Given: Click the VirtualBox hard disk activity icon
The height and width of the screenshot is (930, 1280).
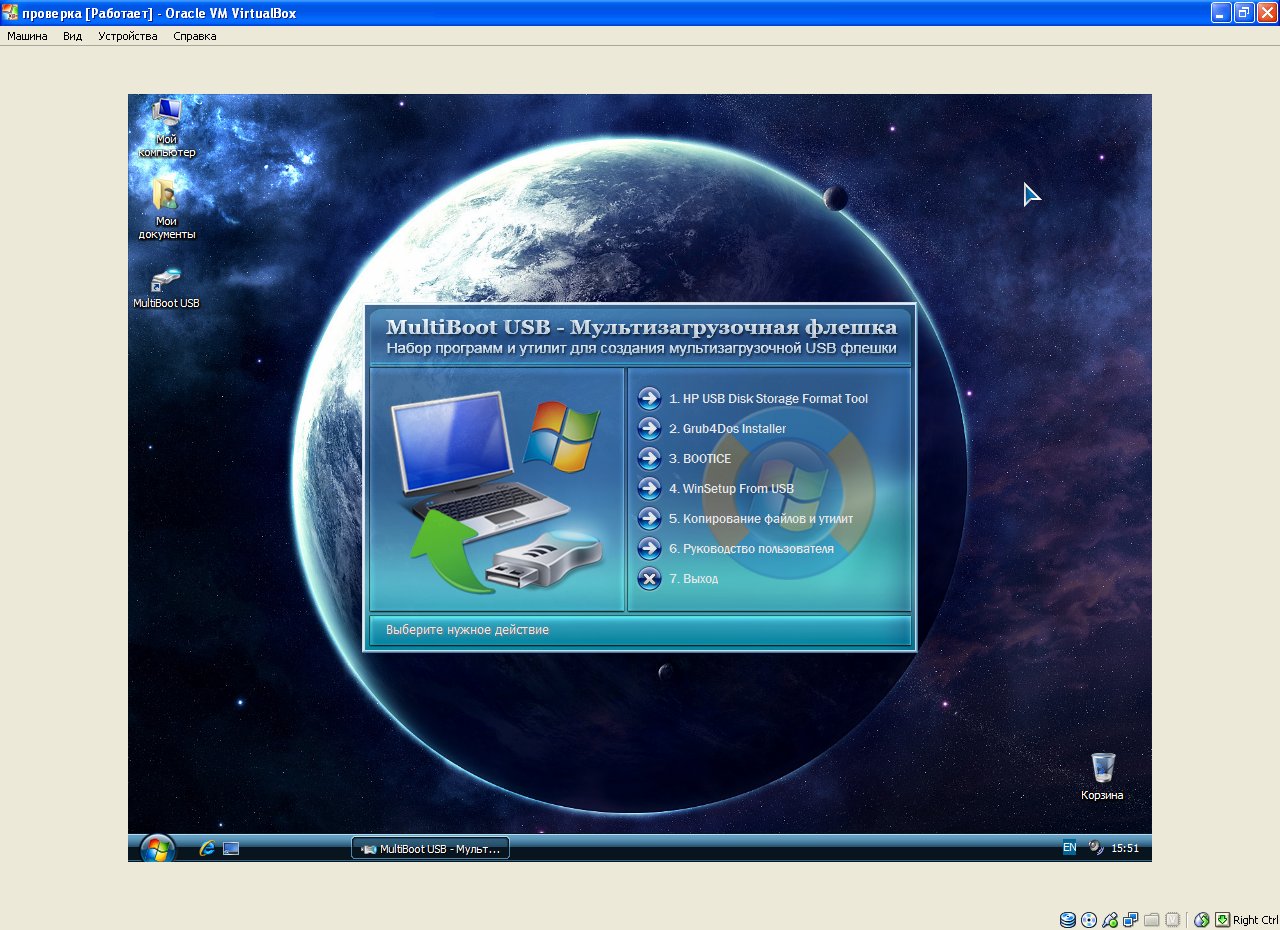Looking at the screenshot, I should pyautogui.click(x=1068, y=920).
